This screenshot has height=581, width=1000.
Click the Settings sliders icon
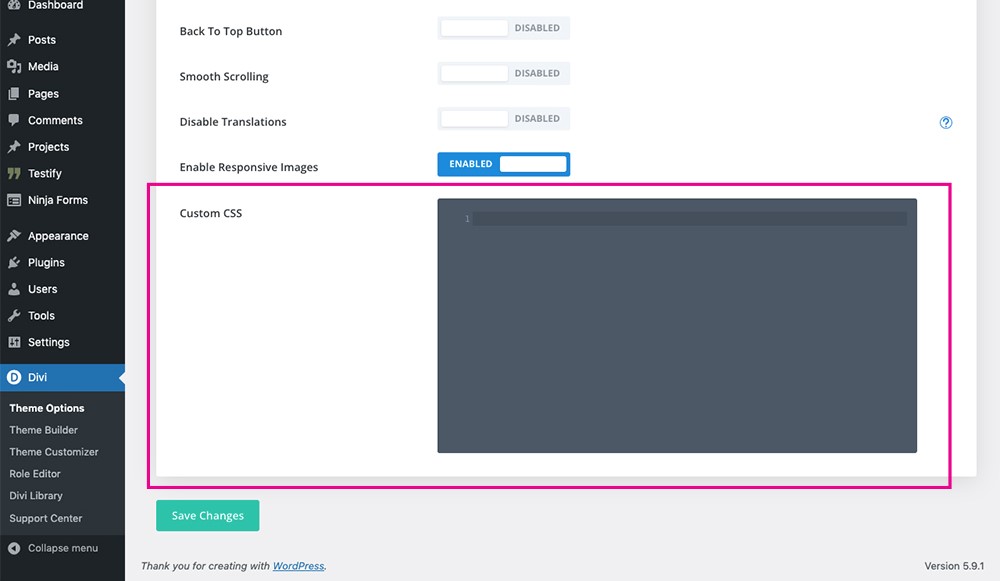14,342
